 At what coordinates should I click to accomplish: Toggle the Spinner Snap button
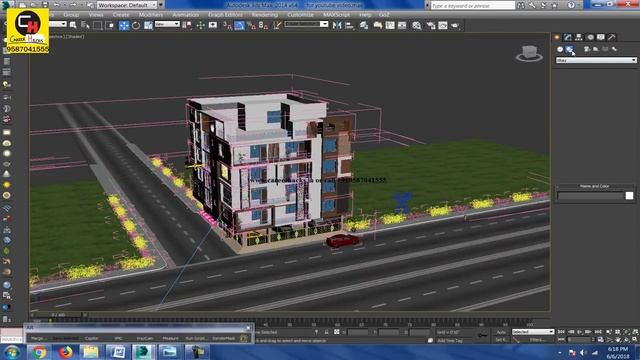pos(264,25)
